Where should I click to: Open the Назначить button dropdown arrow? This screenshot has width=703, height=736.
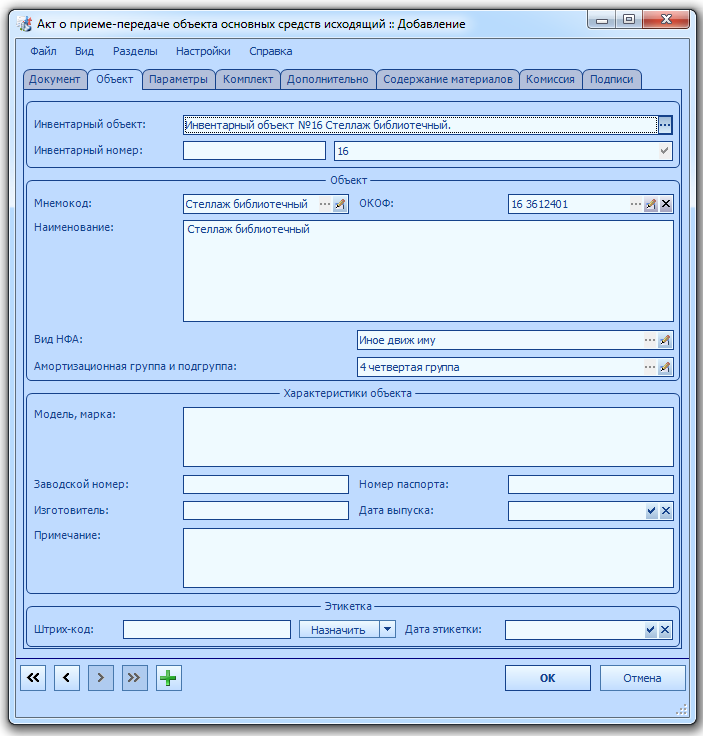(387, 629)
